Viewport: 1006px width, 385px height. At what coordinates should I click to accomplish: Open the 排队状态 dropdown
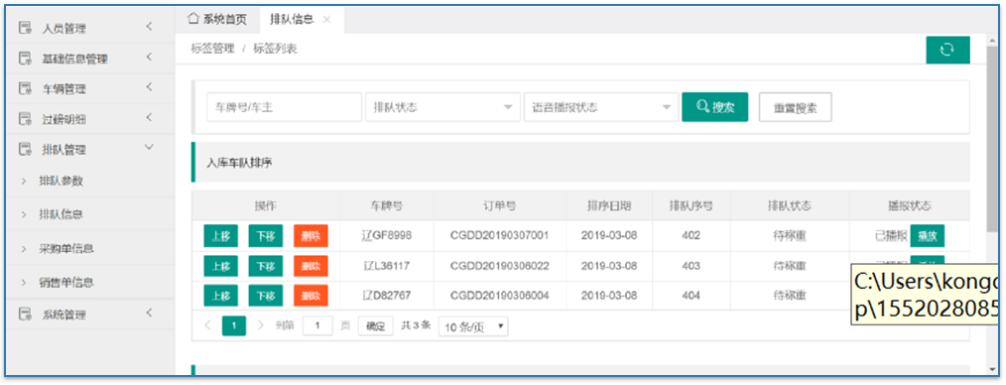point(443,107)
